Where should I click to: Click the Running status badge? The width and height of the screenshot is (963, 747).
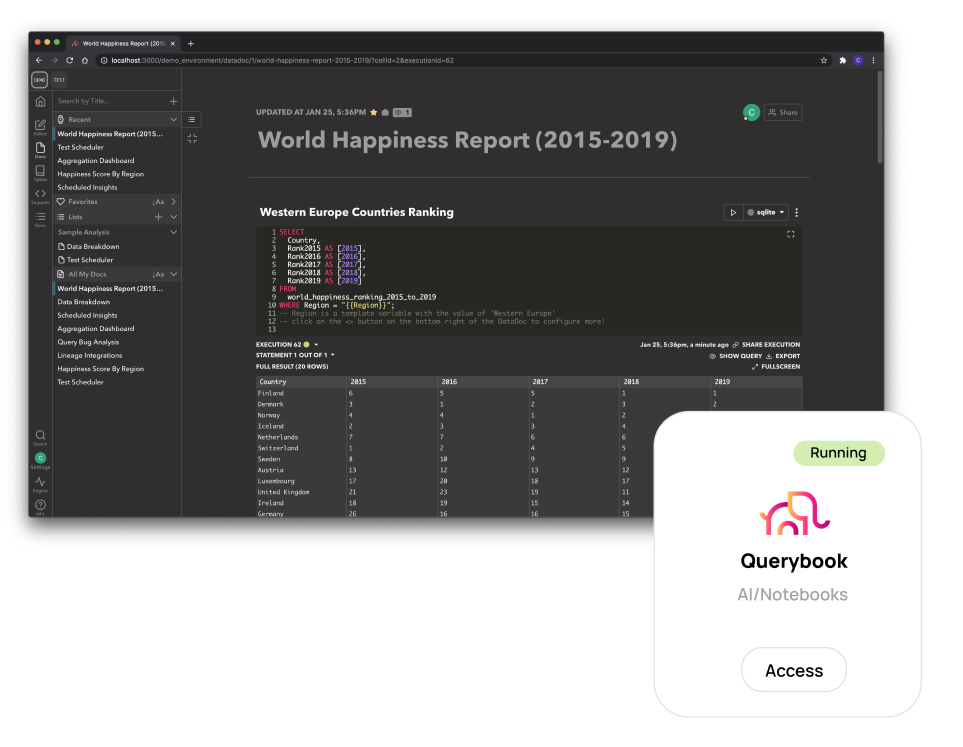coord(839,453)
